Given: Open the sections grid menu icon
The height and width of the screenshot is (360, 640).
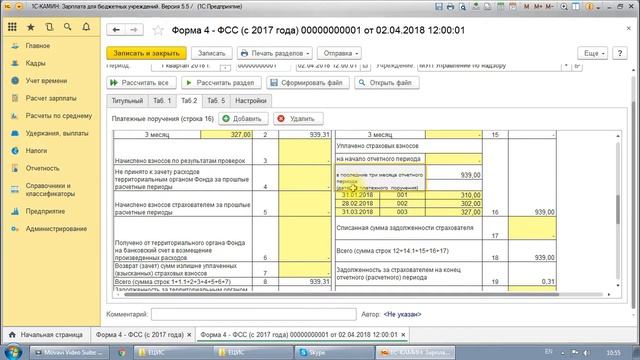Looking at the screenshot, I should click(x=12, y=27).
